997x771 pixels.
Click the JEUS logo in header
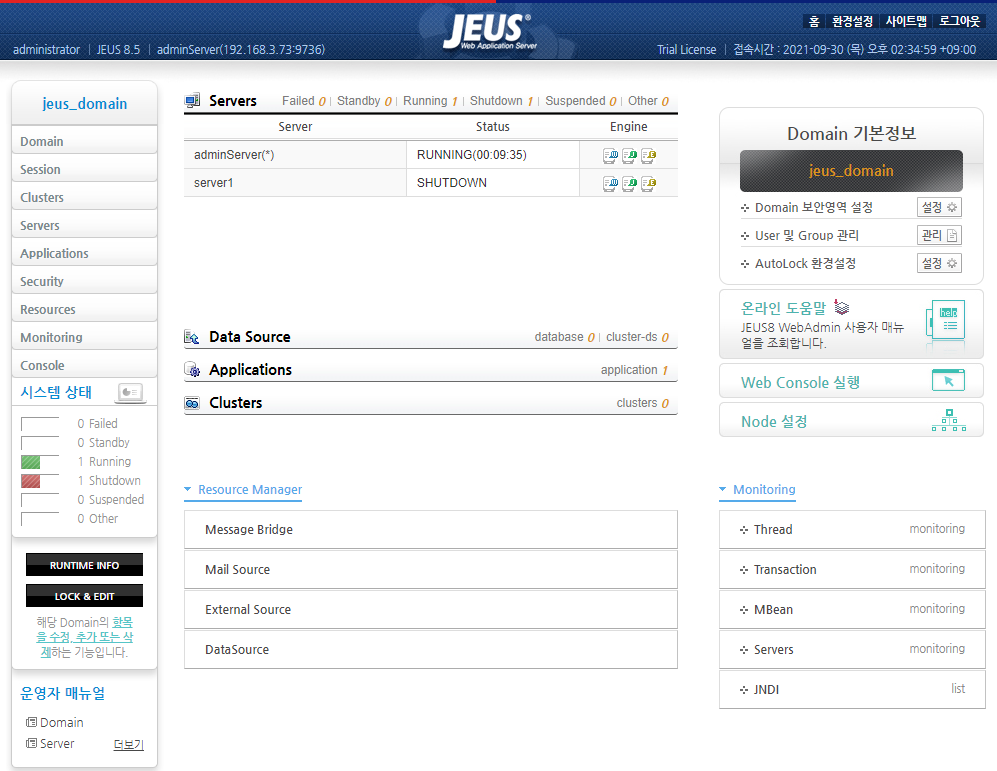tap(489, 31)
